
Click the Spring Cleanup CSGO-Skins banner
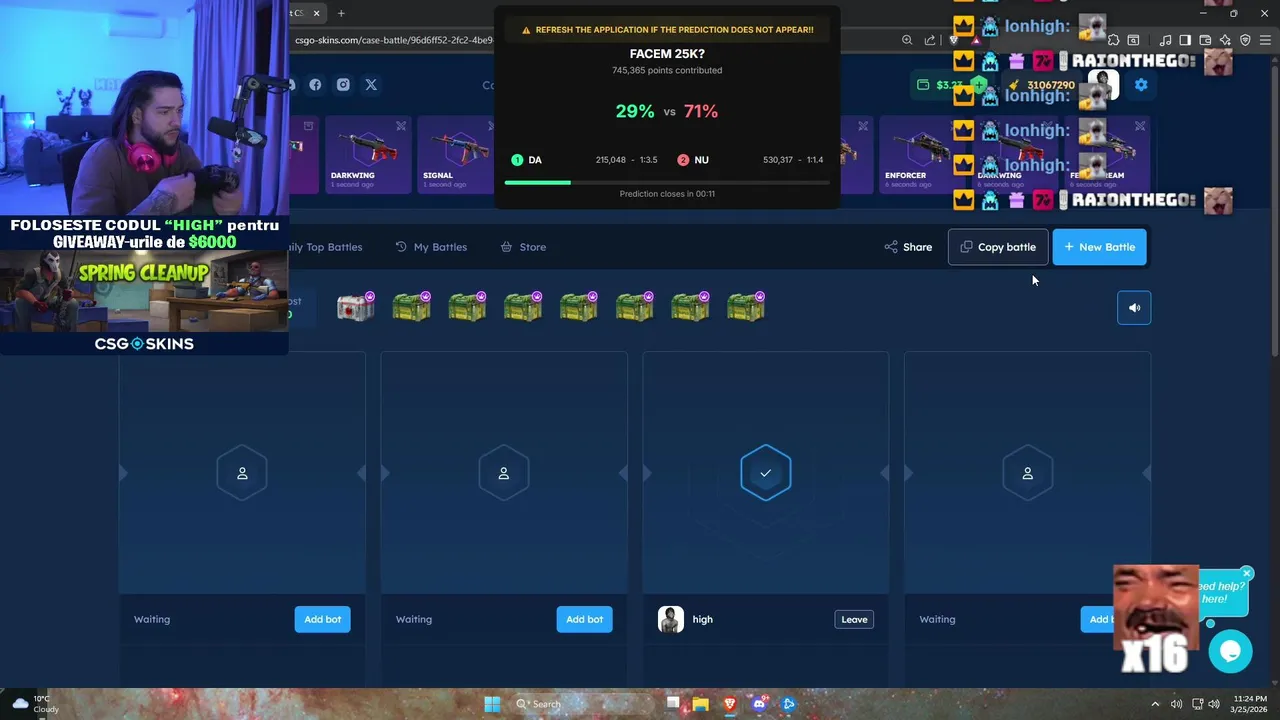(x=144, y=304)
